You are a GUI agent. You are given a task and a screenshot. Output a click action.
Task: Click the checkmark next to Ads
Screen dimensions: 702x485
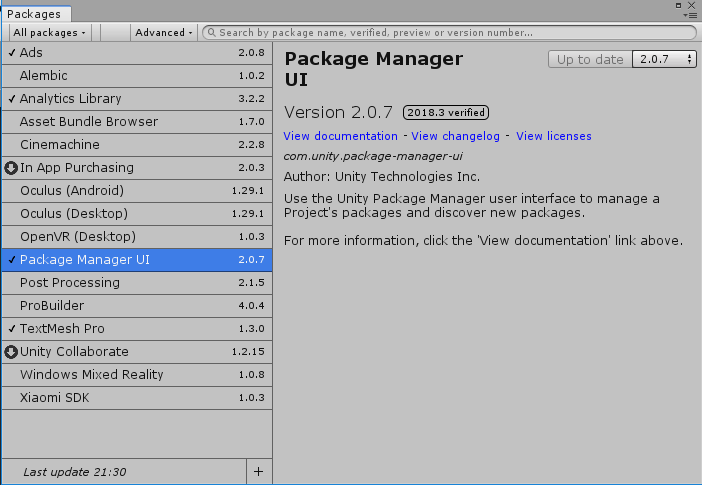12,53
